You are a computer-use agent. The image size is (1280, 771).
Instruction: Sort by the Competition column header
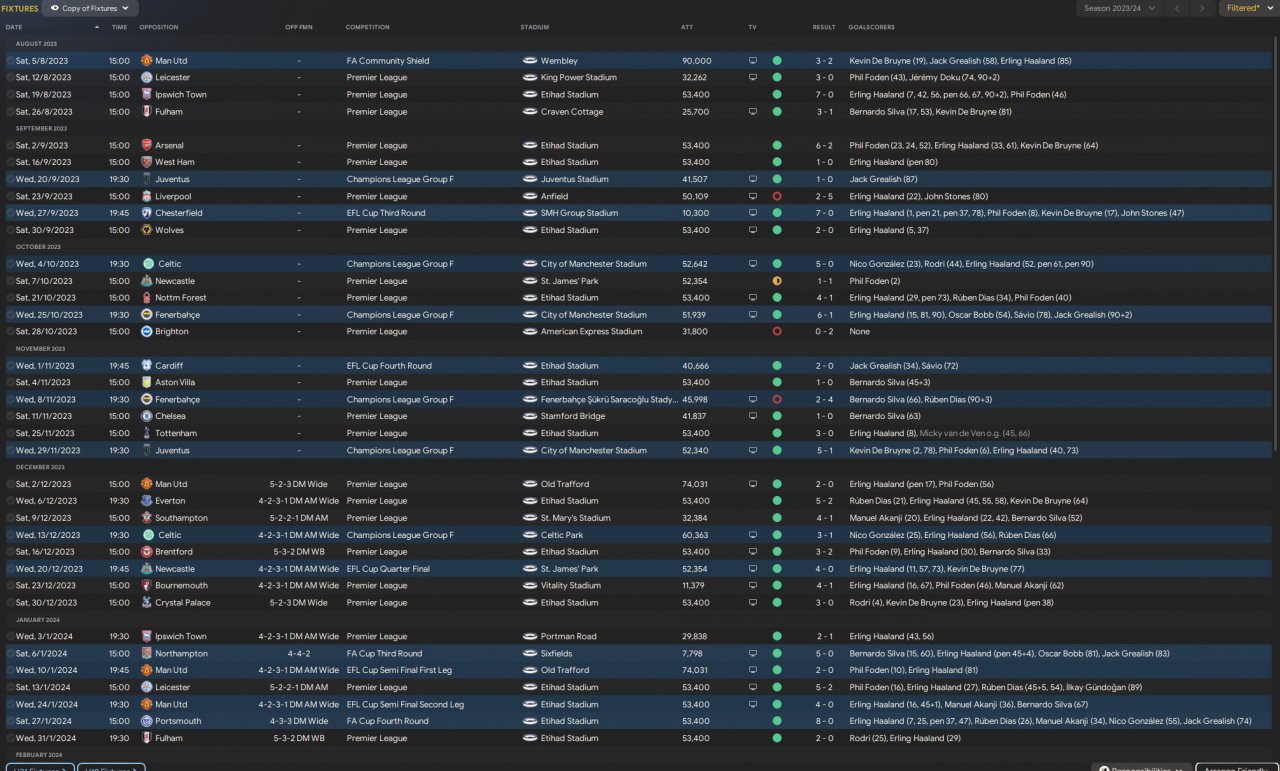[368, 27]
